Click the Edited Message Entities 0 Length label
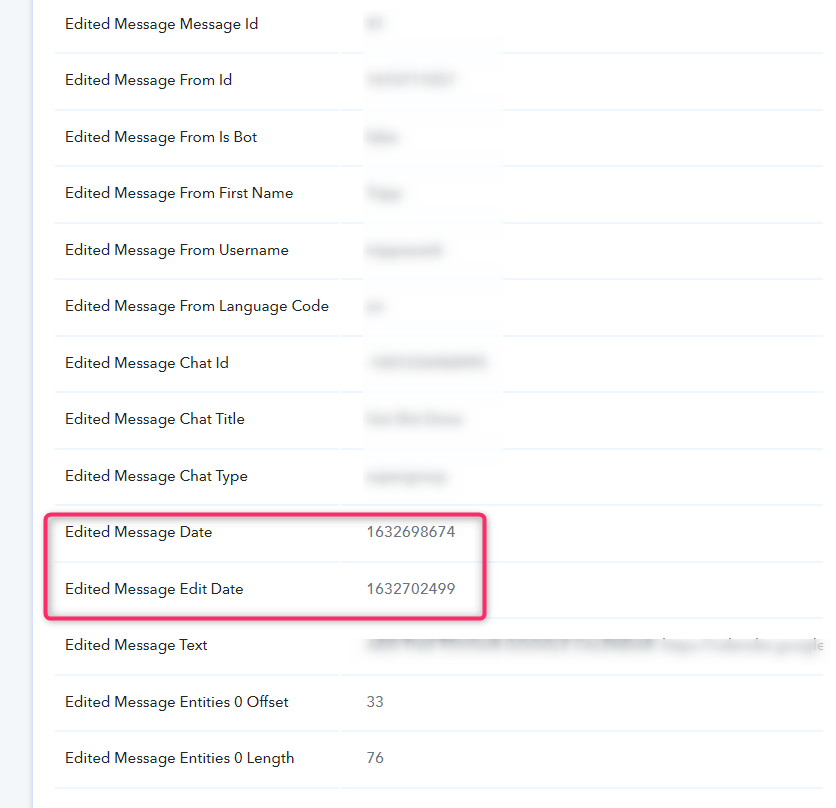The width and height of the screenshot is (836, 808). pos(180,758)
